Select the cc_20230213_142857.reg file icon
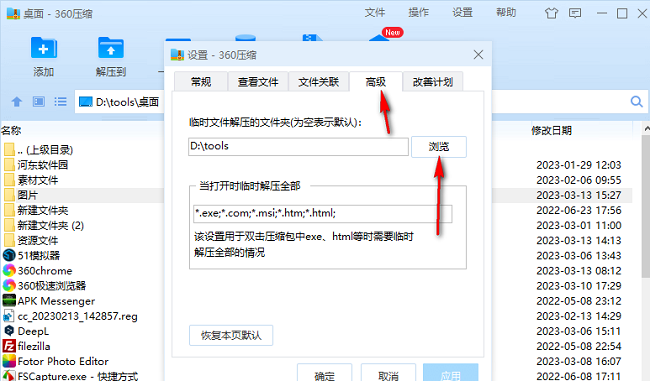Screen dimensions: 650x381 [9, 316]
